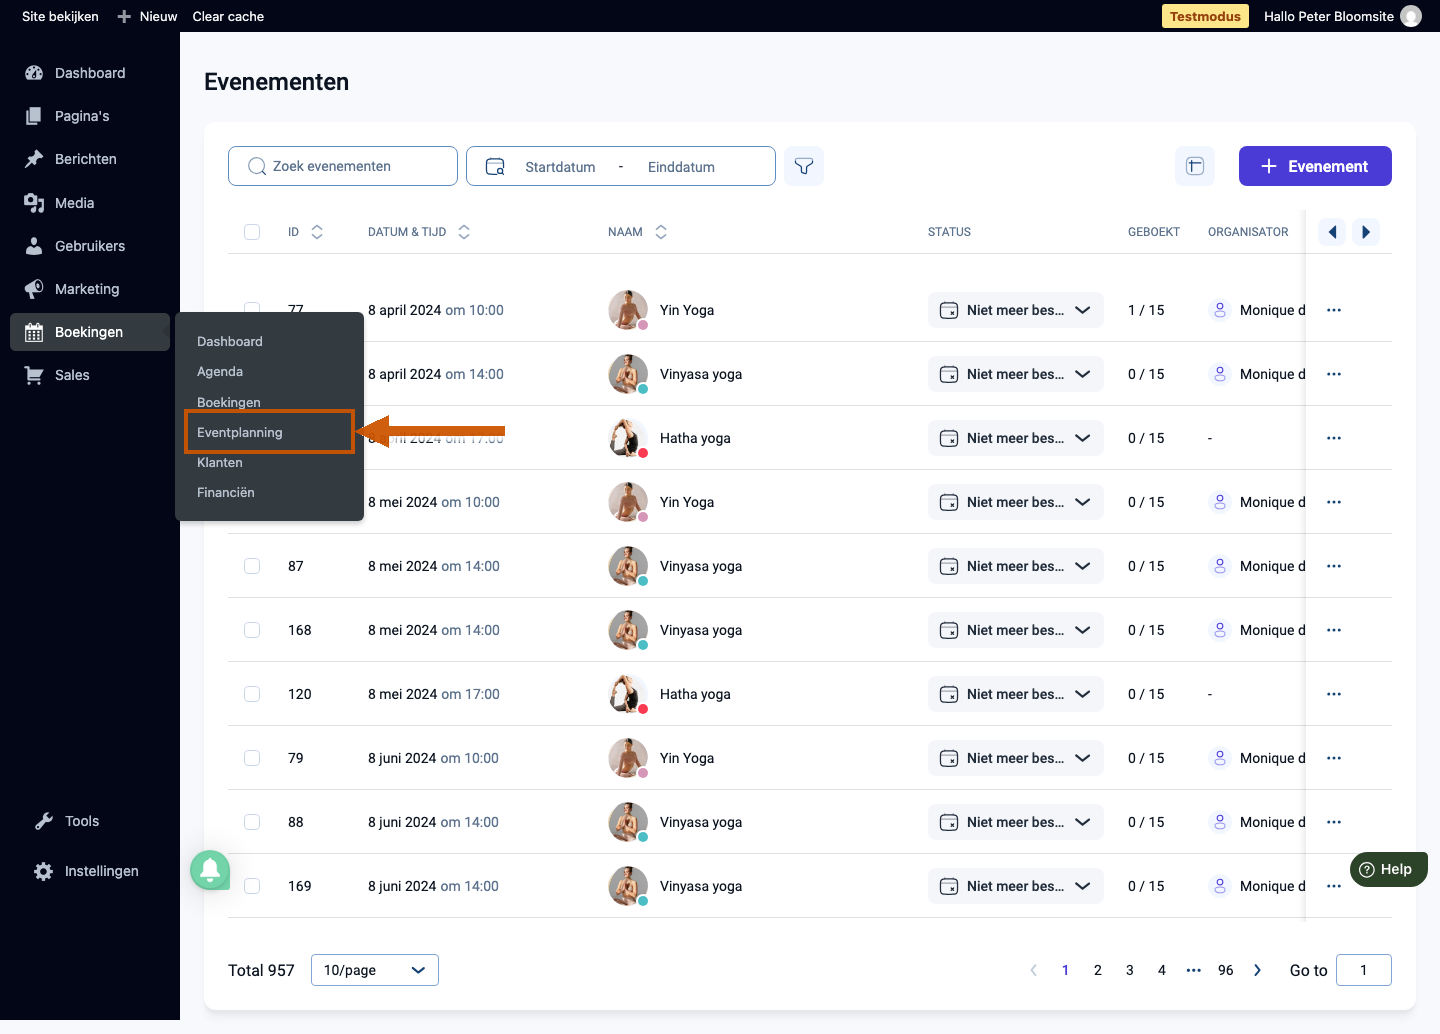Sort by Naam column arrows
1440x1034 pixels.
[661, 232]
